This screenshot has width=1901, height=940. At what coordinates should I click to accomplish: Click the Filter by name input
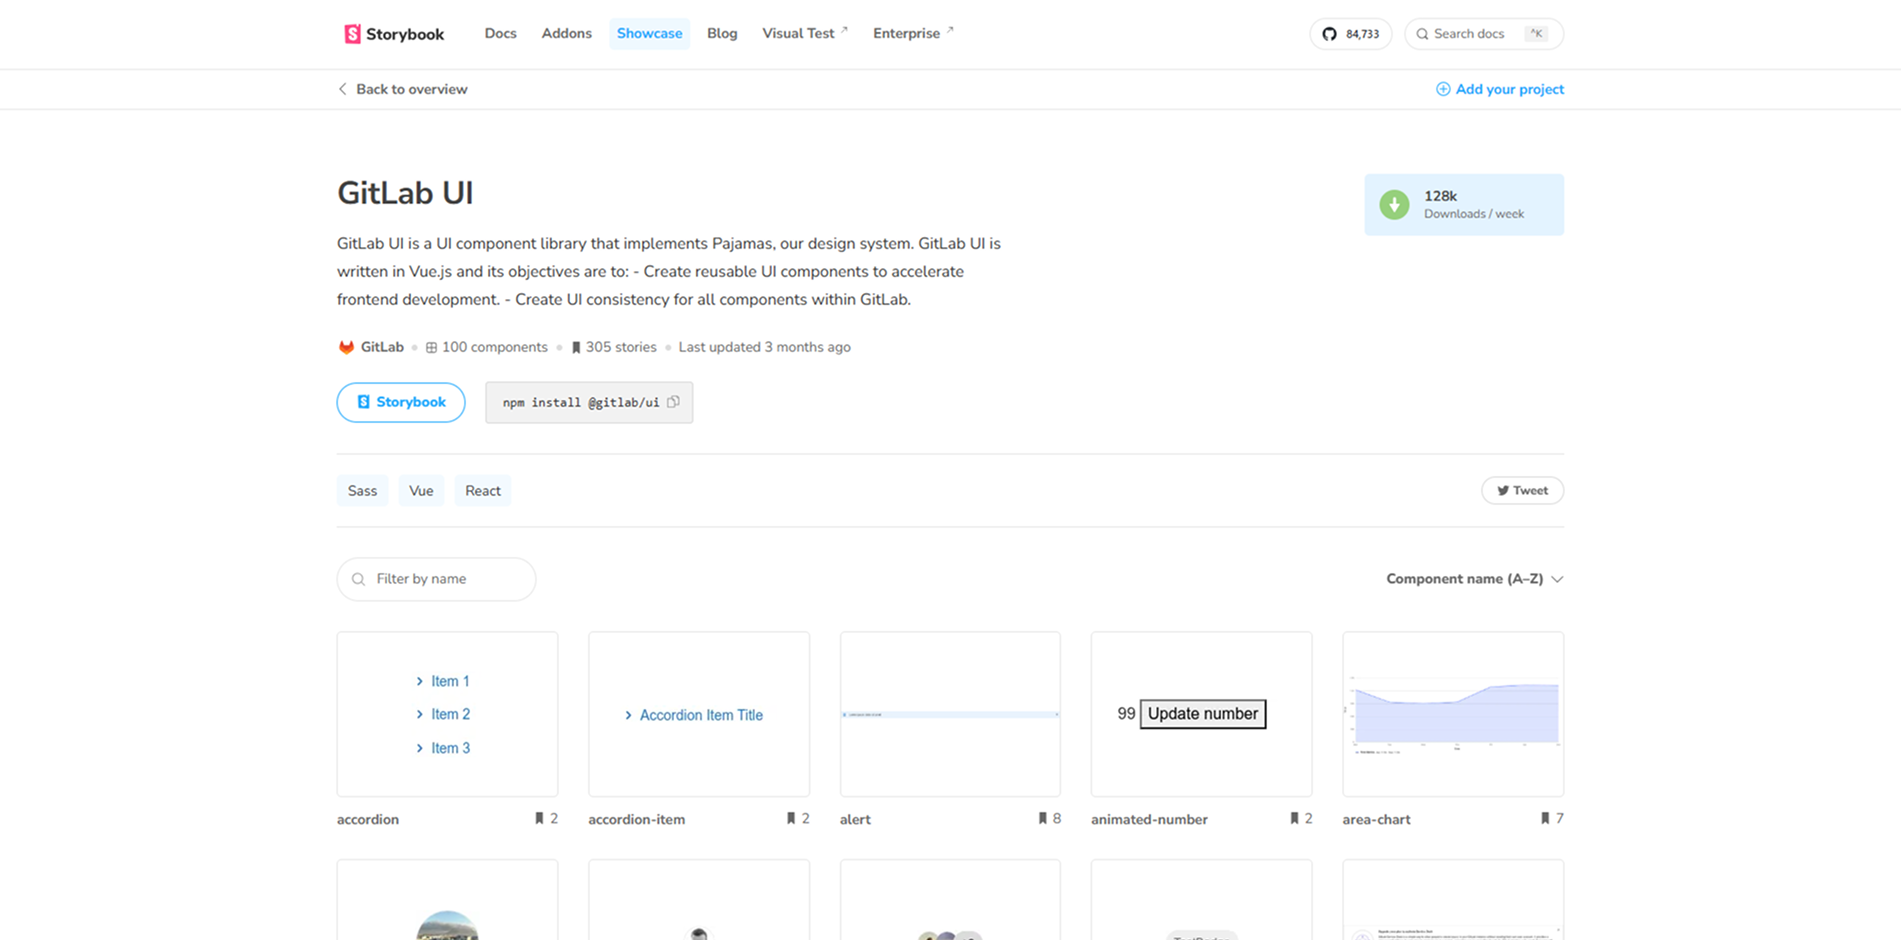click(x=436, y=579)
